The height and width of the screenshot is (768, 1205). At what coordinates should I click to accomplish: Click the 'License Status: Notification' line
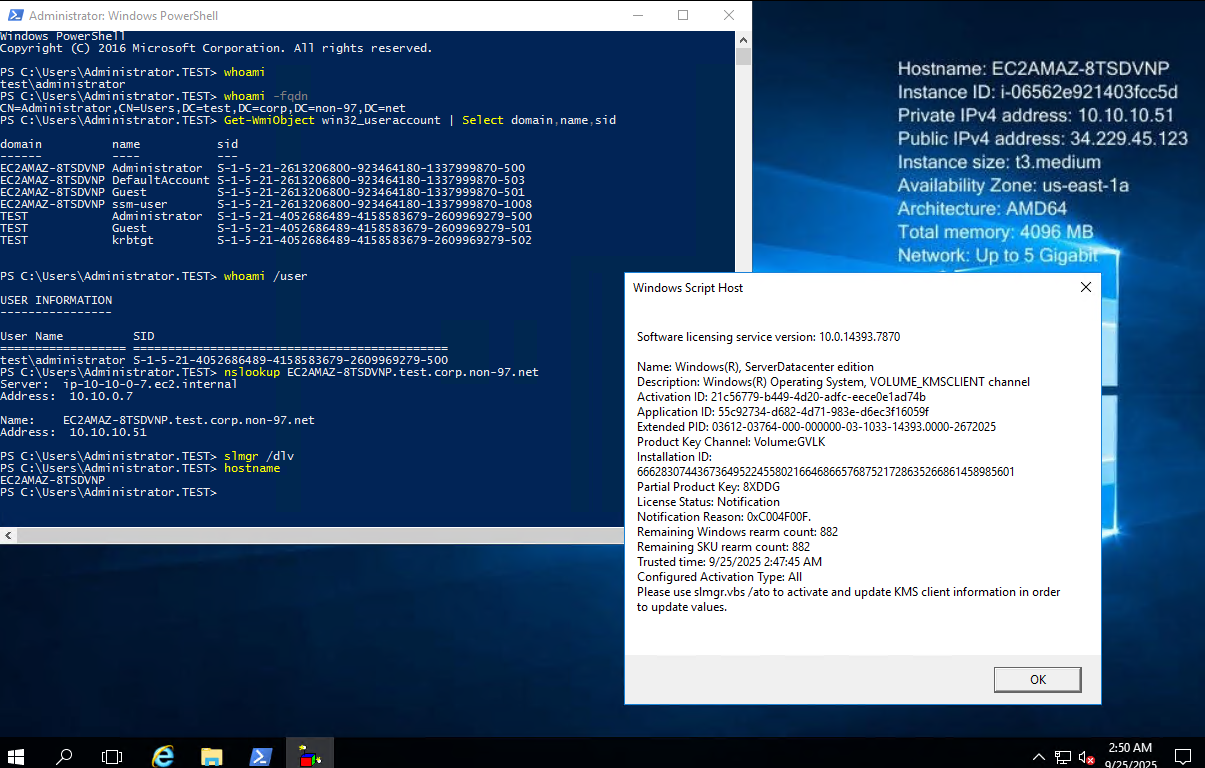(x=708, y=502)
